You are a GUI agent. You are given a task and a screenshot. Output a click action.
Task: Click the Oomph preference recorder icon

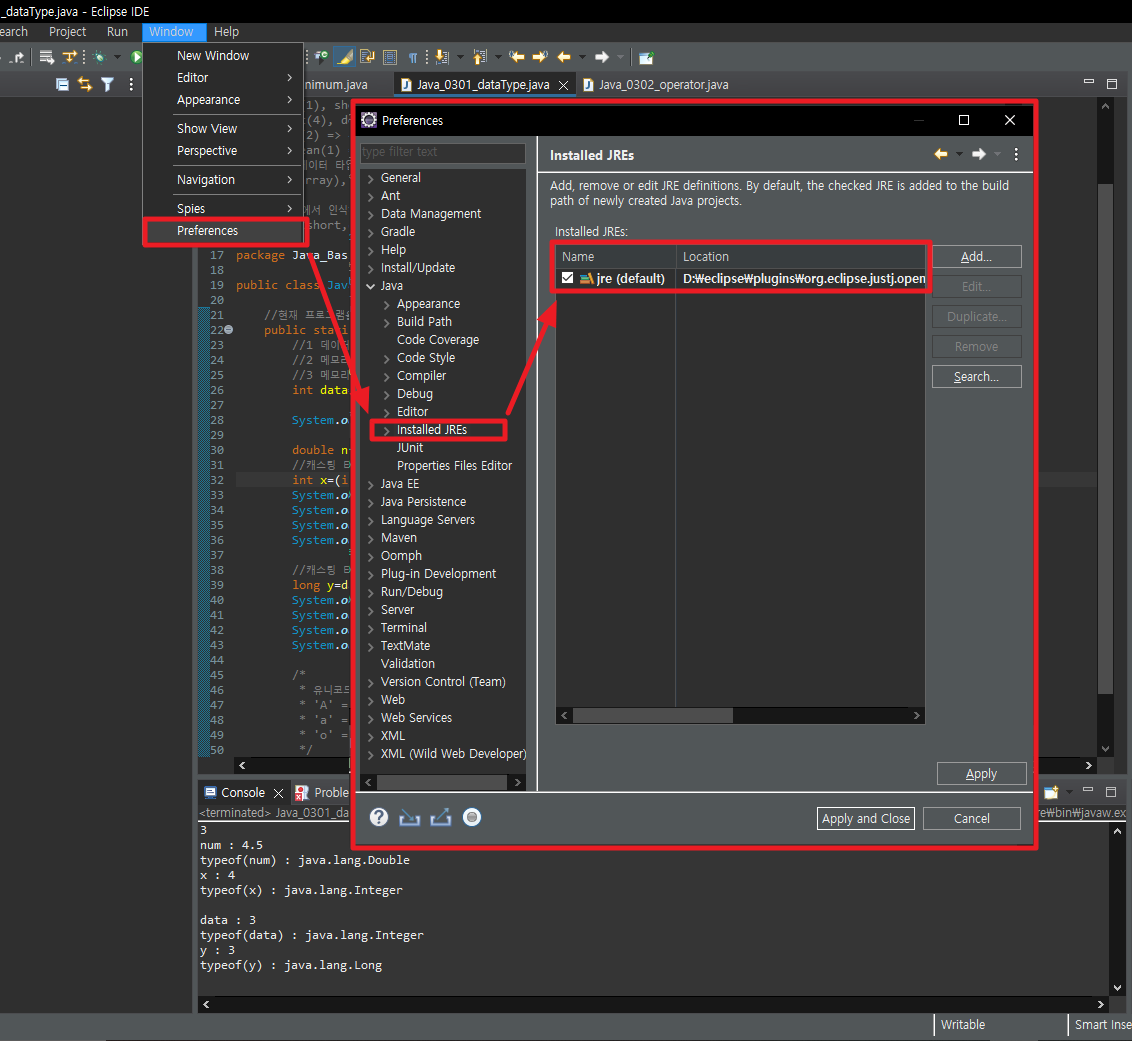(x=471, y=817)
